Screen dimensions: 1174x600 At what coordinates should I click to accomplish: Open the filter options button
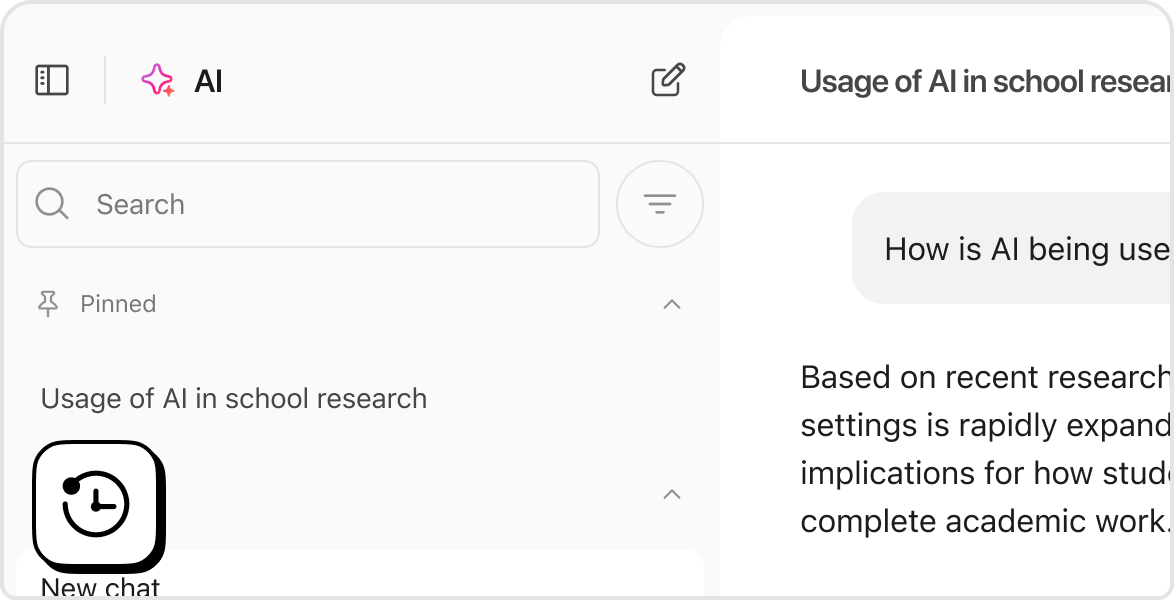tap(660, 204)
